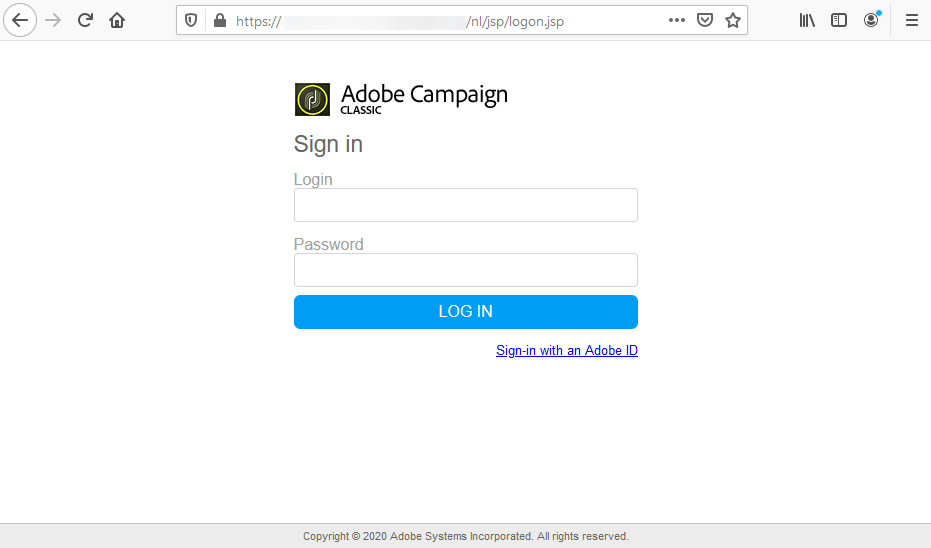931x548 pixels.
Task: Toggle the browser sidebar
Action: (838, 20)
